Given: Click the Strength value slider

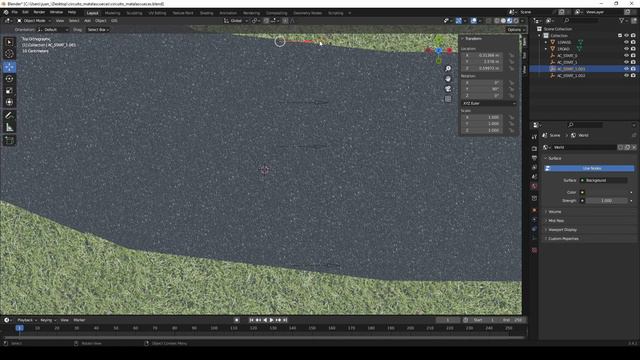Looking at the screenshot, I should coord(607,201).
